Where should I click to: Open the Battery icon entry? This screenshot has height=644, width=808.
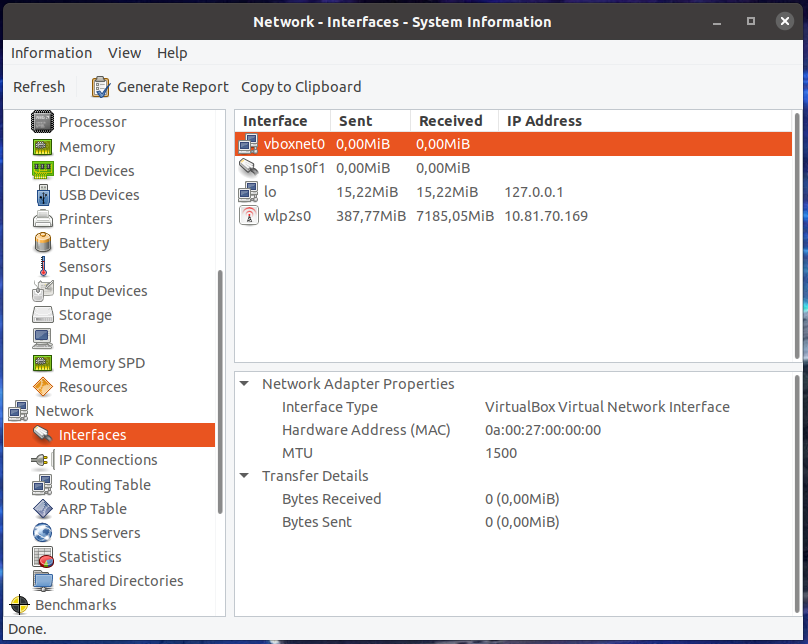click(42, 243)
